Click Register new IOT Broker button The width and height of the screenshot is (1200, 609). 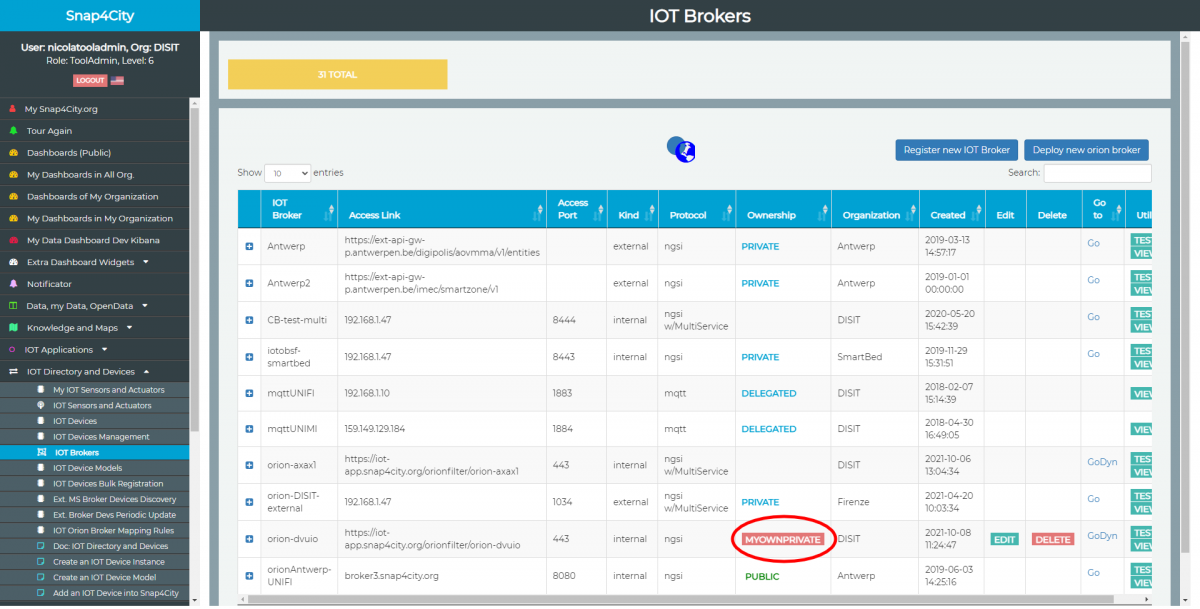[956, 150]
